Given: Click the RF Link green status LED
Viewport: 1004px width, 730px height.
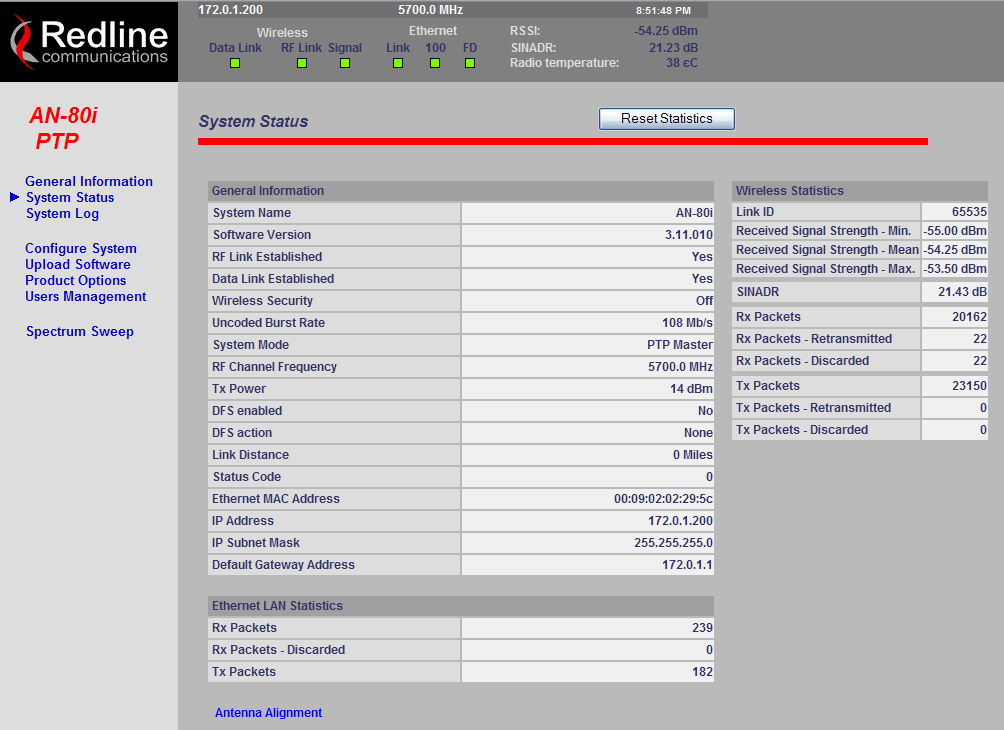Looking at the screenshot, I should point(301,63).
